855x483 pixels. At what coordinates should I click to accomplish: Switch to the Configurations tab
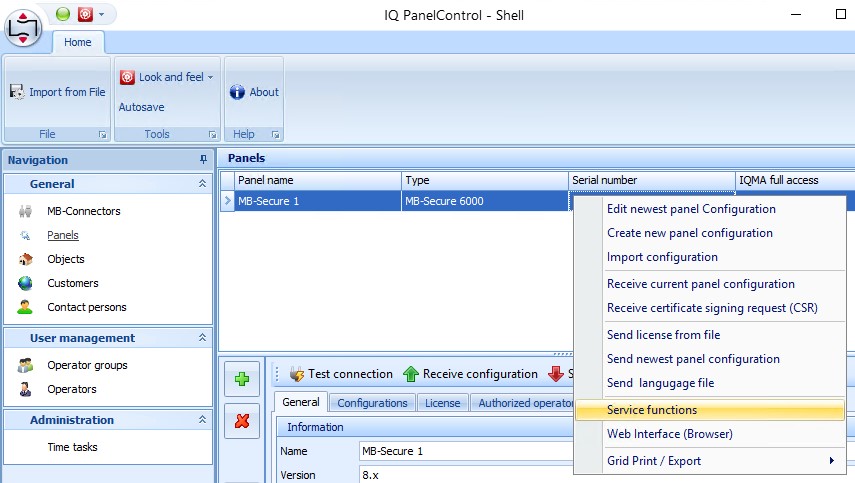[x=372, y=403]
